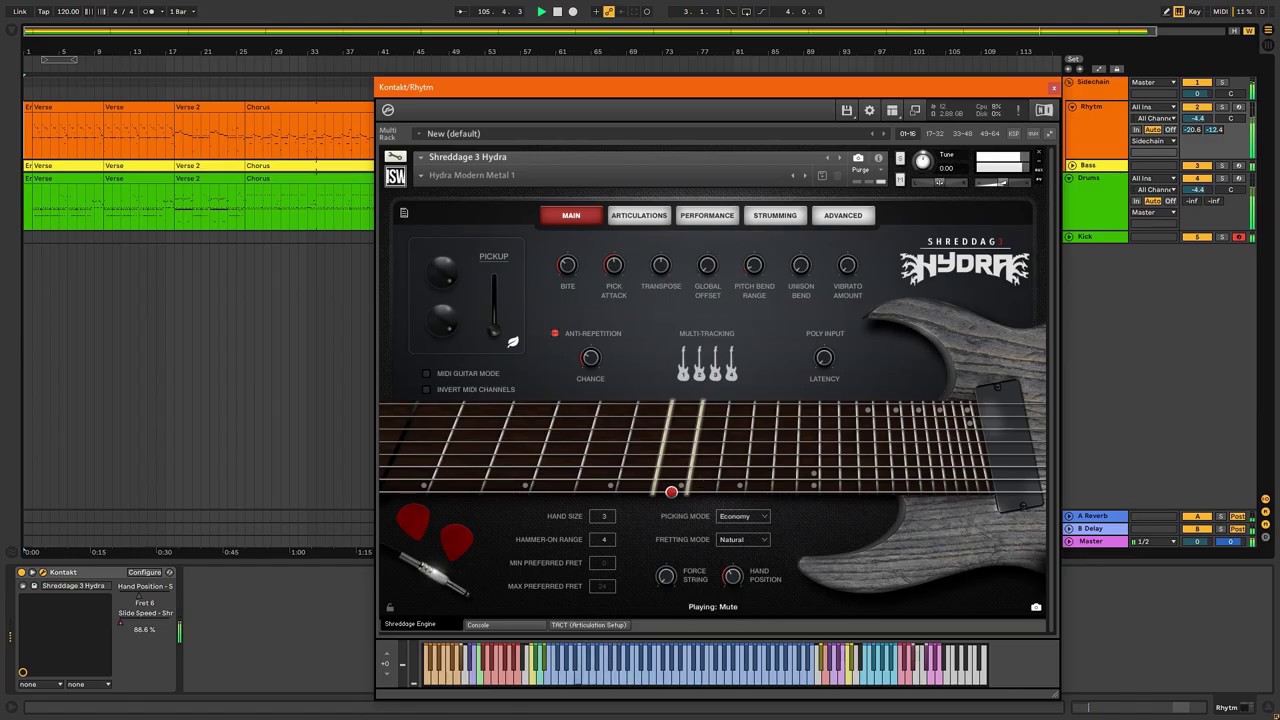
Task: Click the Ableton arrangement Record button
Action: point(573,12)
